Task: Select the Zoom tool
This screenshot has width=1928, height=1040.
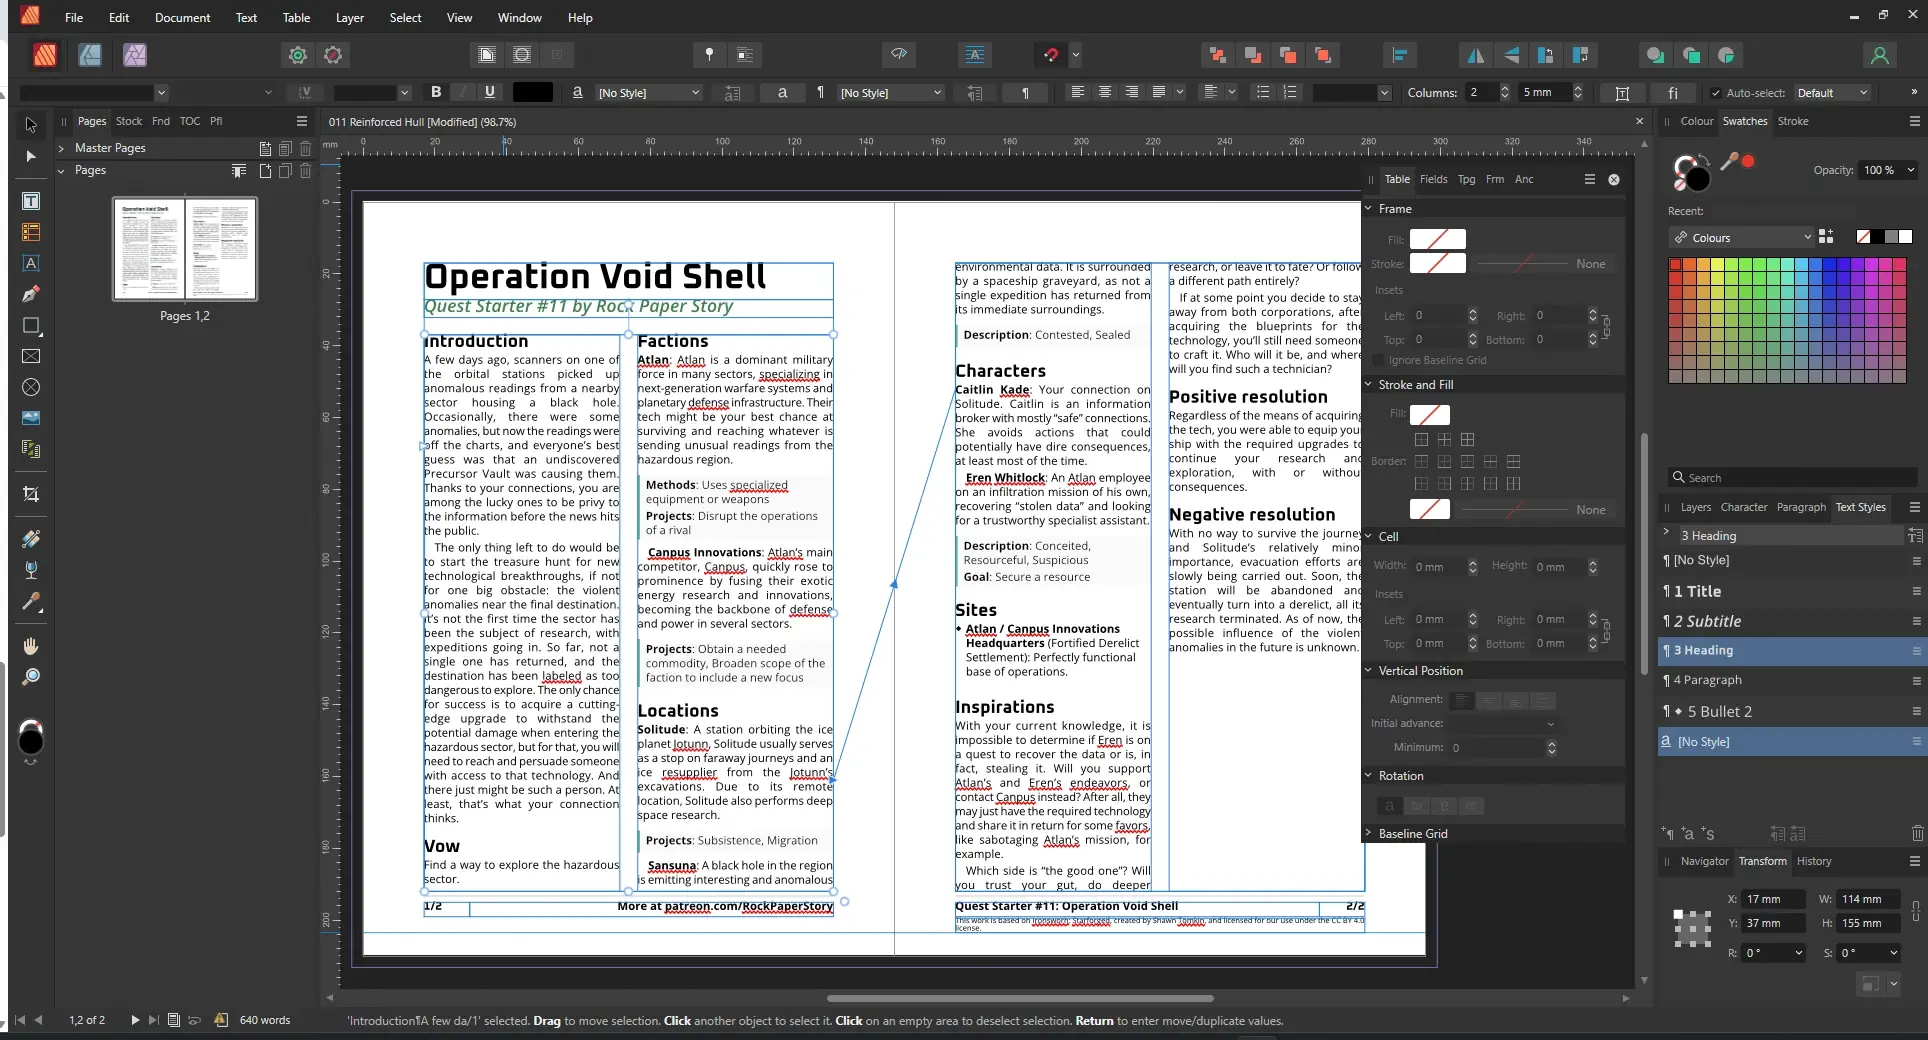Action: [31, 678]
